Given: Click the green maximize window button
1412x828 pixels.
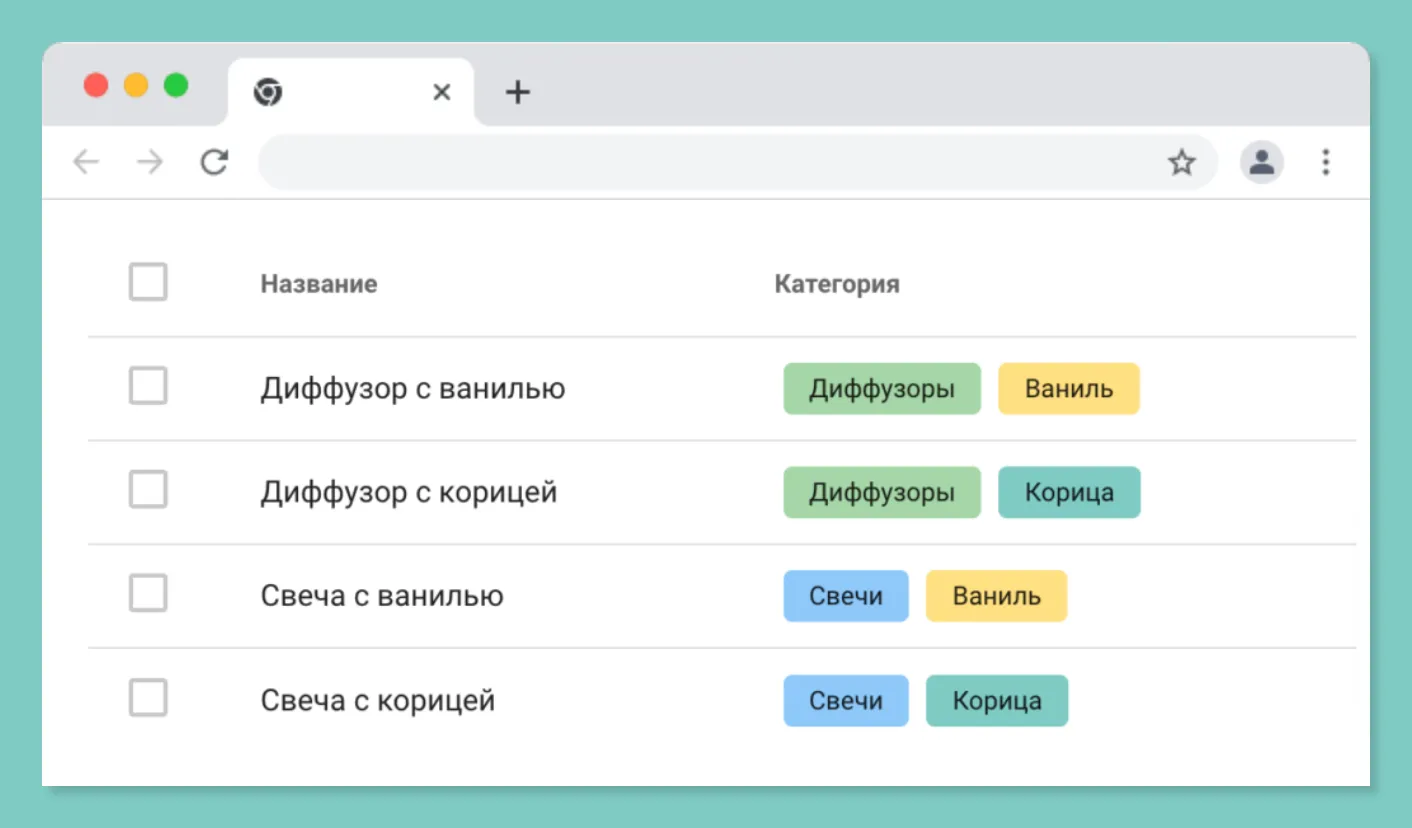Looking at the screenshot, I should 176,85.
